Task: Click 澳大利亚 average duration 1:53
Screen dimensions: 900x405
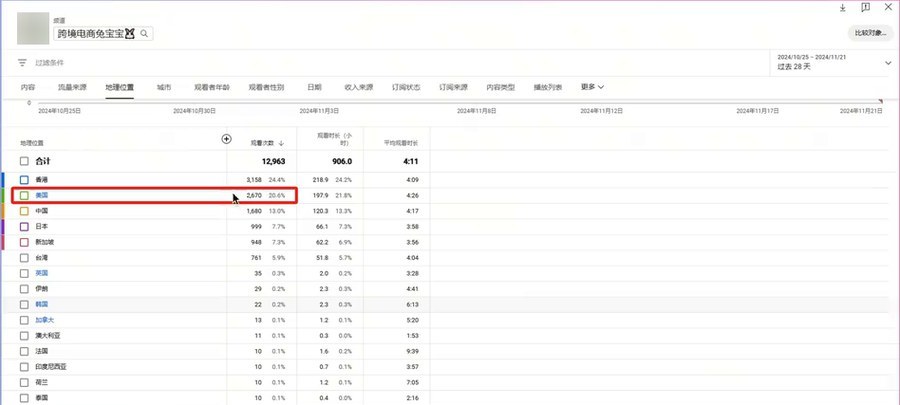Action: click(412, 336)
